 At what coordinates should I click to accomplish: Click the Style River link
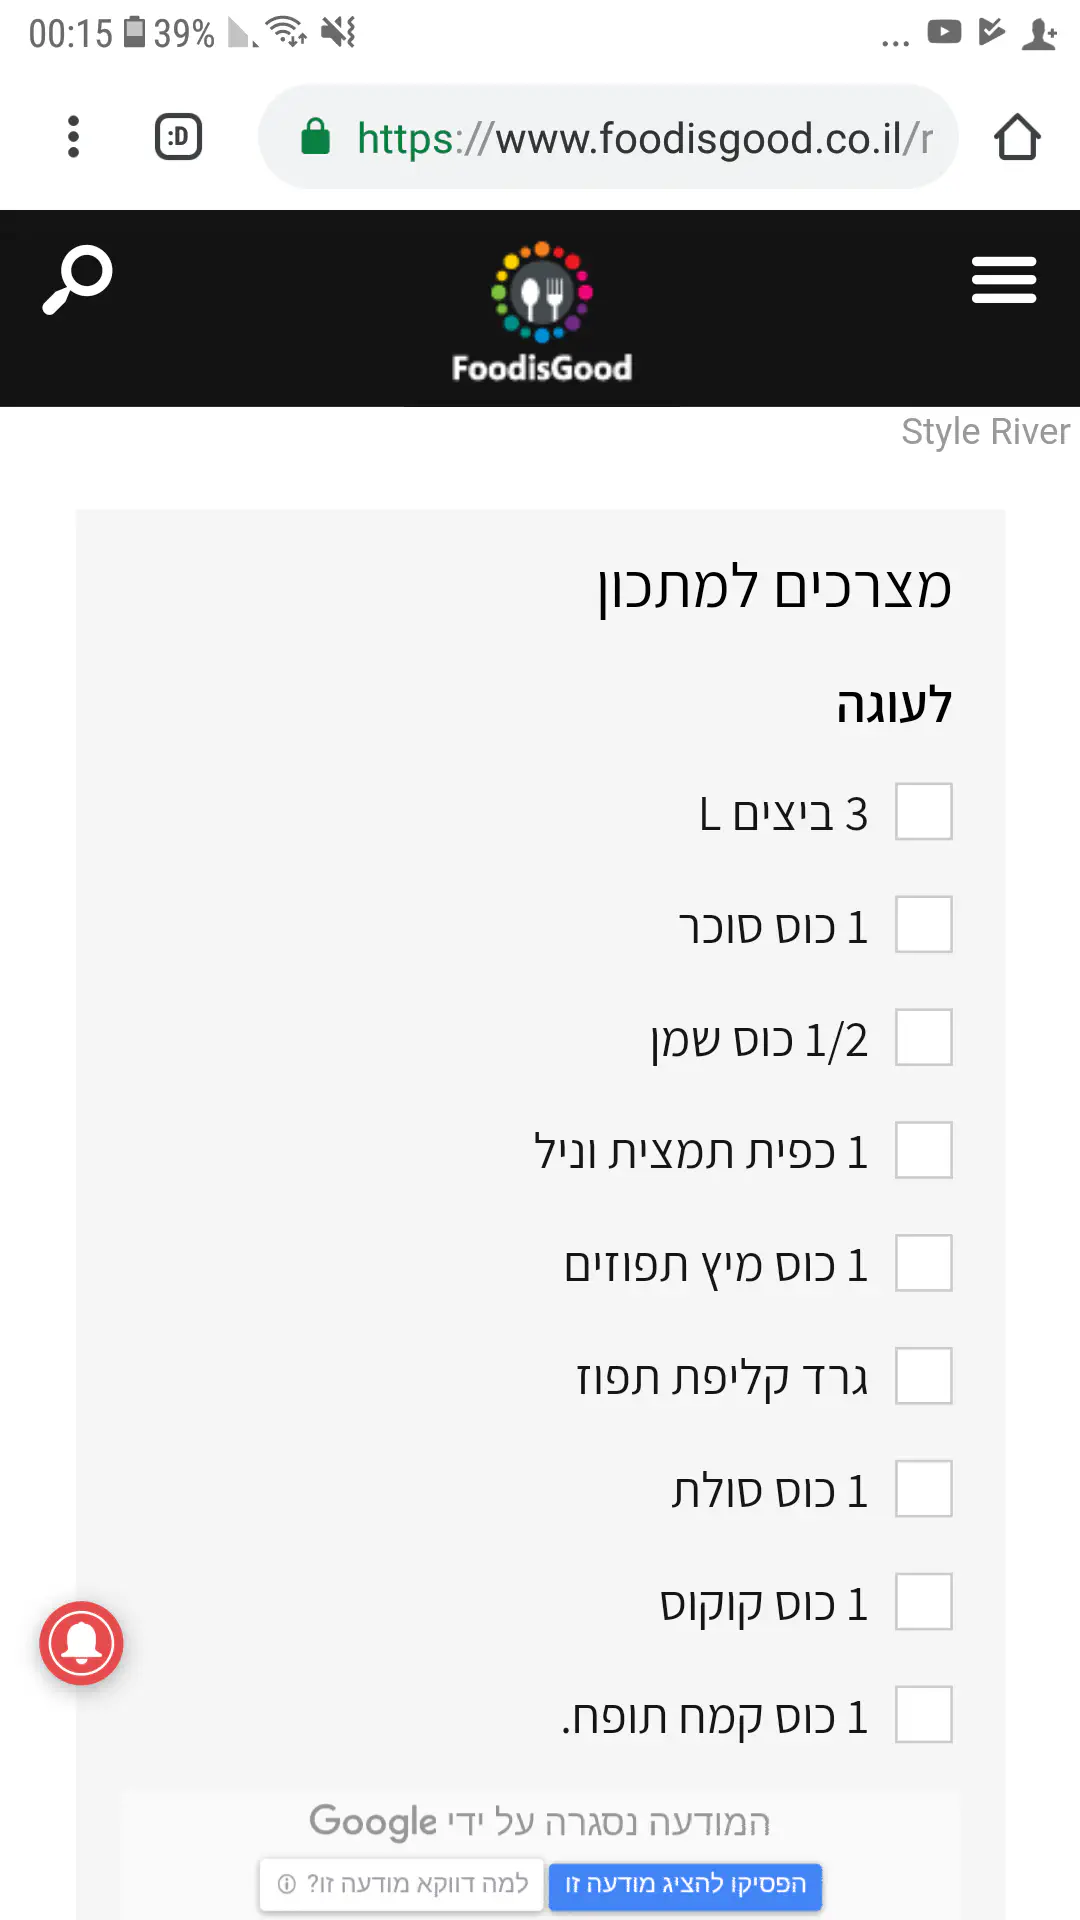984,432
